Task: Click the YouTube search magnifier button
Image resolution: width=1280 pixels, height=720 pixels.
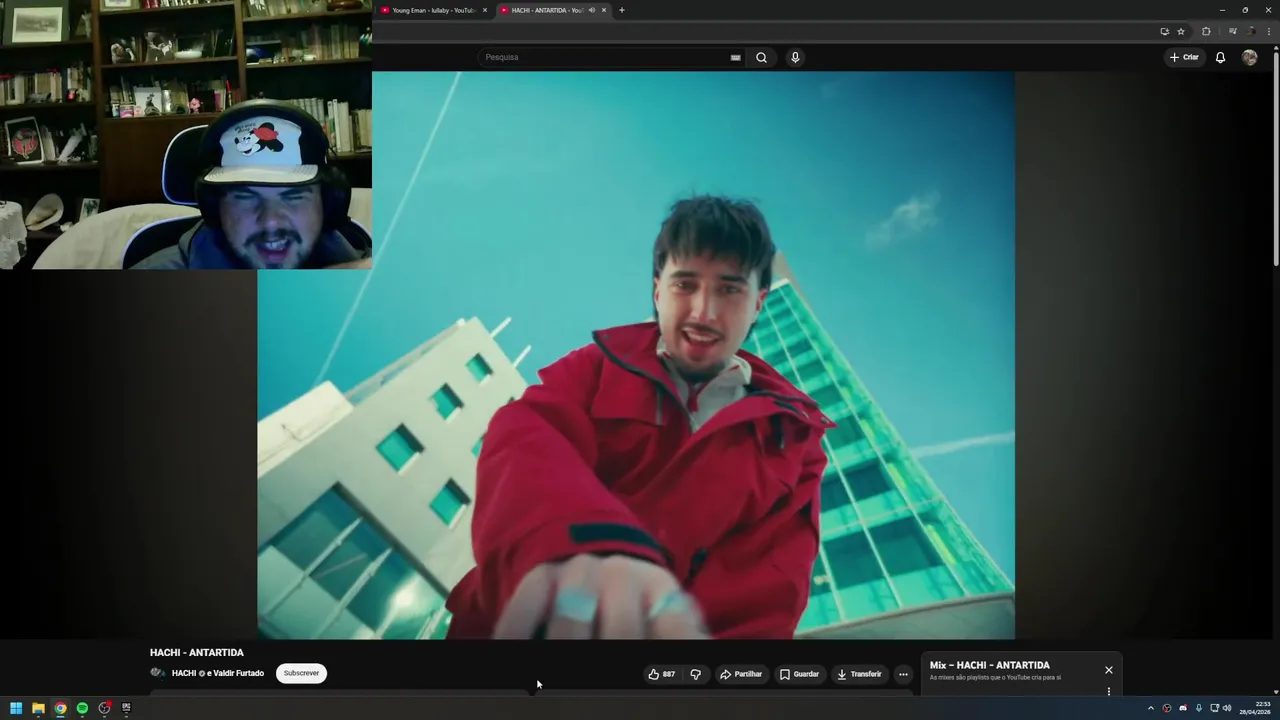Action: tap(761, 57)
